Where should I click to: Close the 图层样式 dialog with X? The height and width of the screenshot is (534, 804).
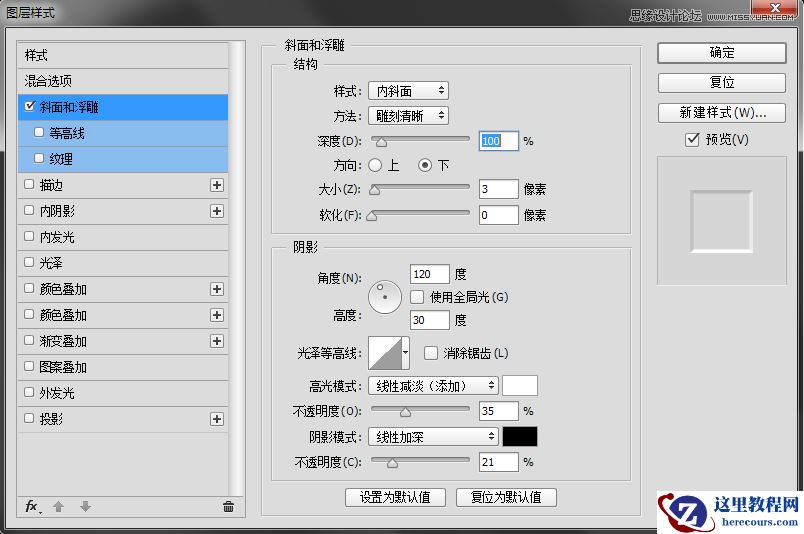(x=775, y=7)
